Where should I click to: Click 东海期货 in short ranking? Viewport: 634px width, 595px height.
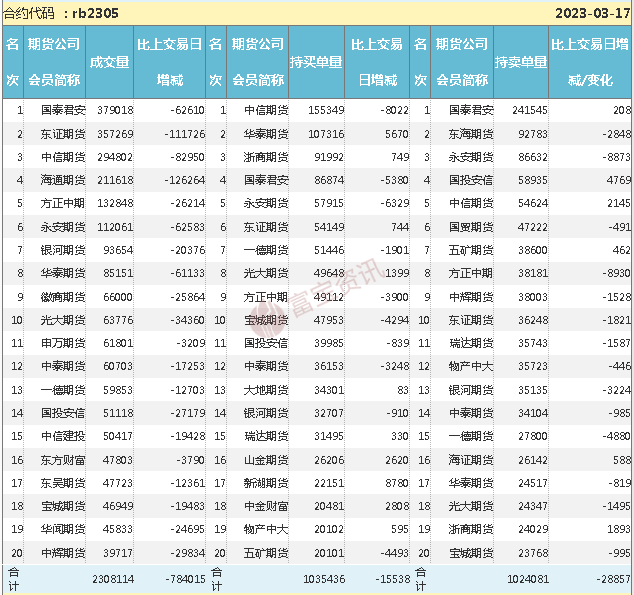click(471, 134)
